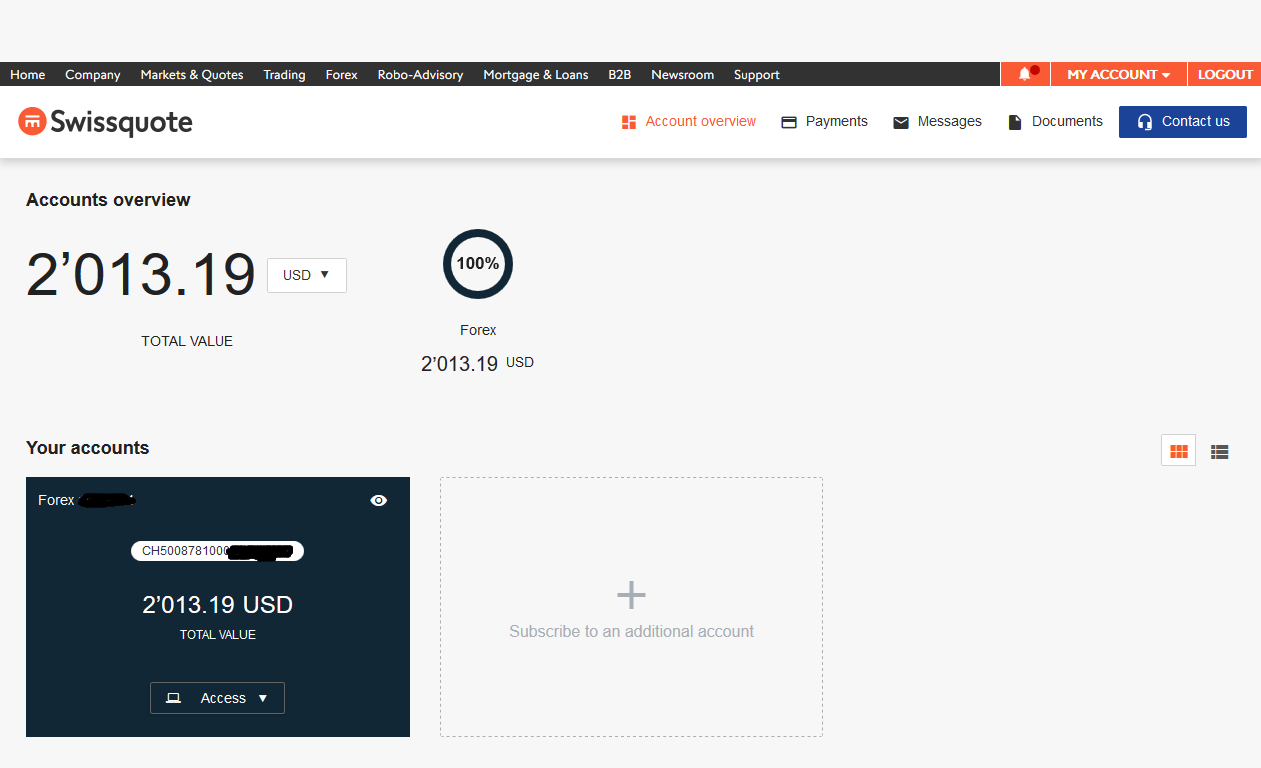Screen dimensions: 1261x768
Task: Click the Forex label under the chart
Action: point(478,330)
